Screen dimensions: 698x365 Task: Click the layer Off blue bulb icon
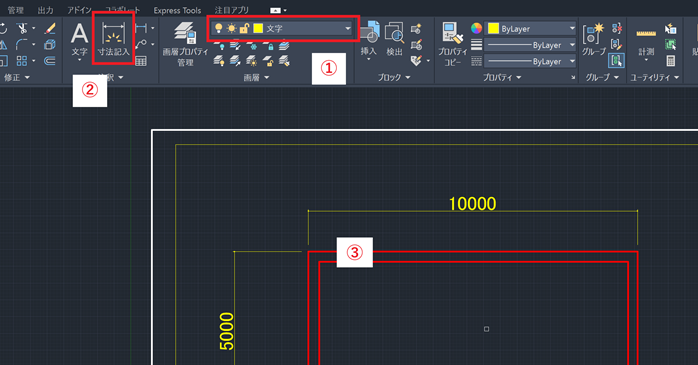pyautogui.click(x=219, y=45)
